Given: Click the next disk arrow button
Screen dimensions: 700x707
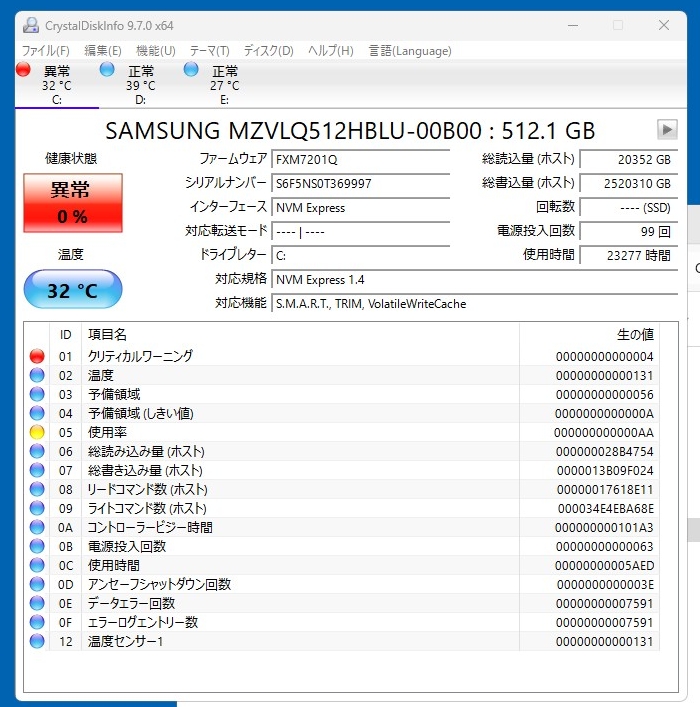Looking at the screenshot, I should tap(667, 130).
